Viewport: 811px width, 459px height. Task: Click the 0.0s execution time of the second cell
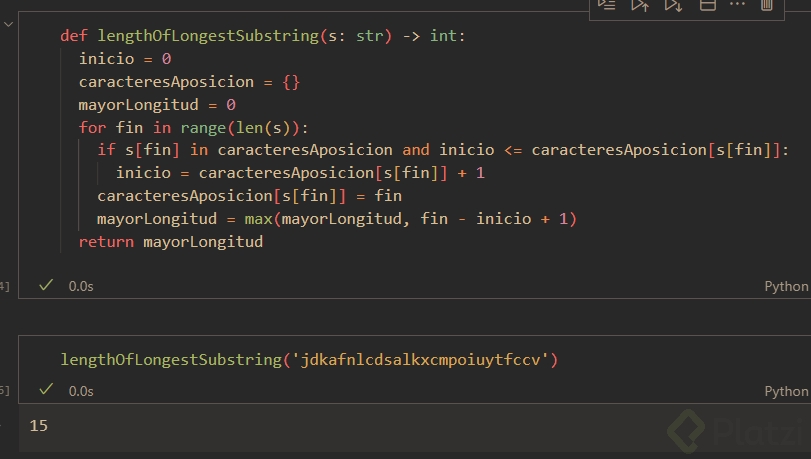(81, 391)
